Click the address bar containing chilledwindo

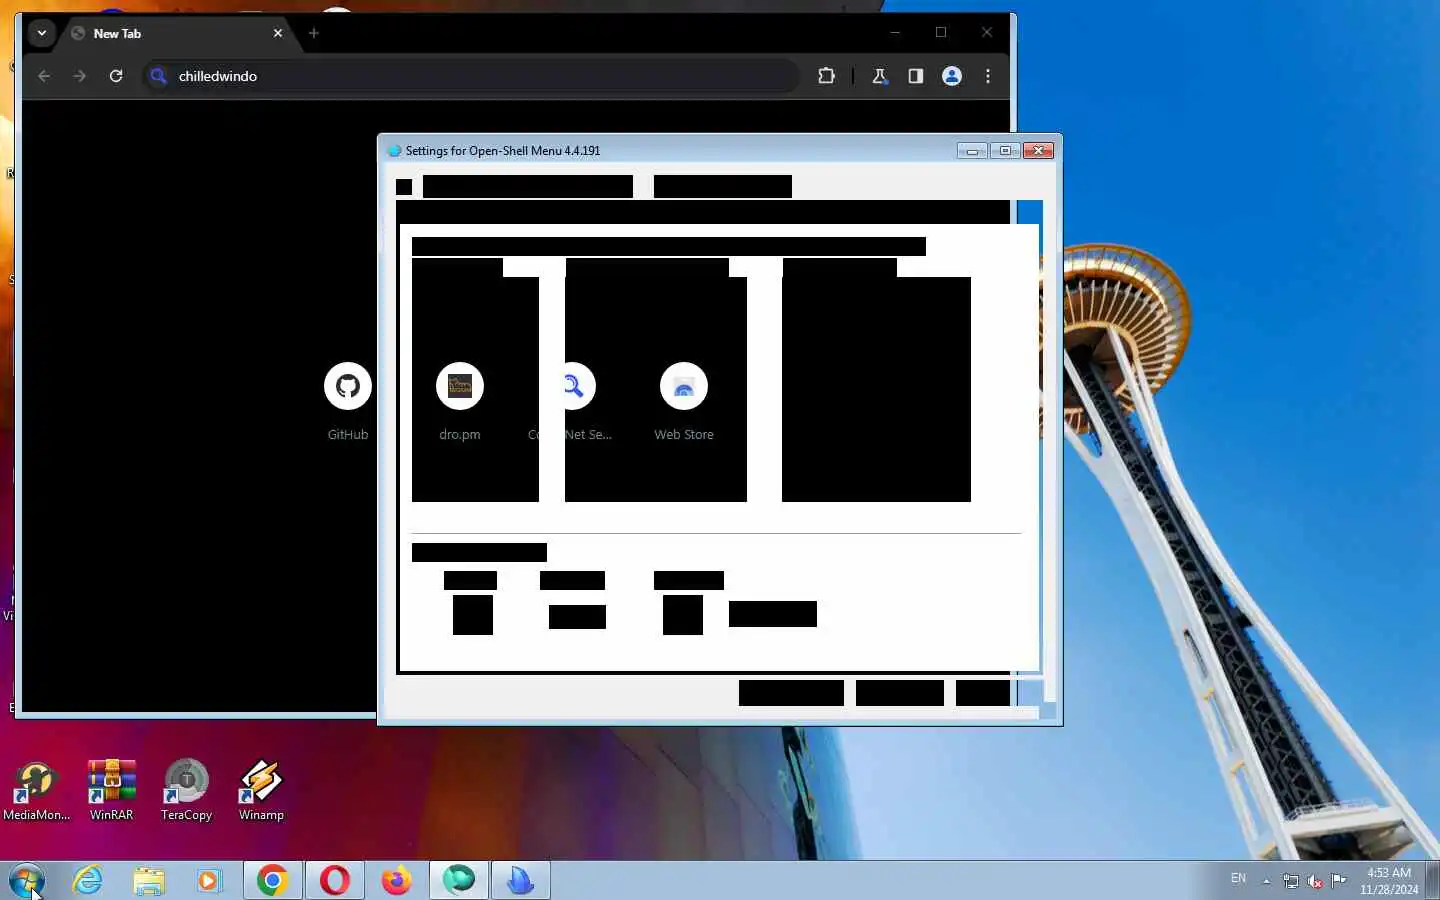tap(472, 76)
